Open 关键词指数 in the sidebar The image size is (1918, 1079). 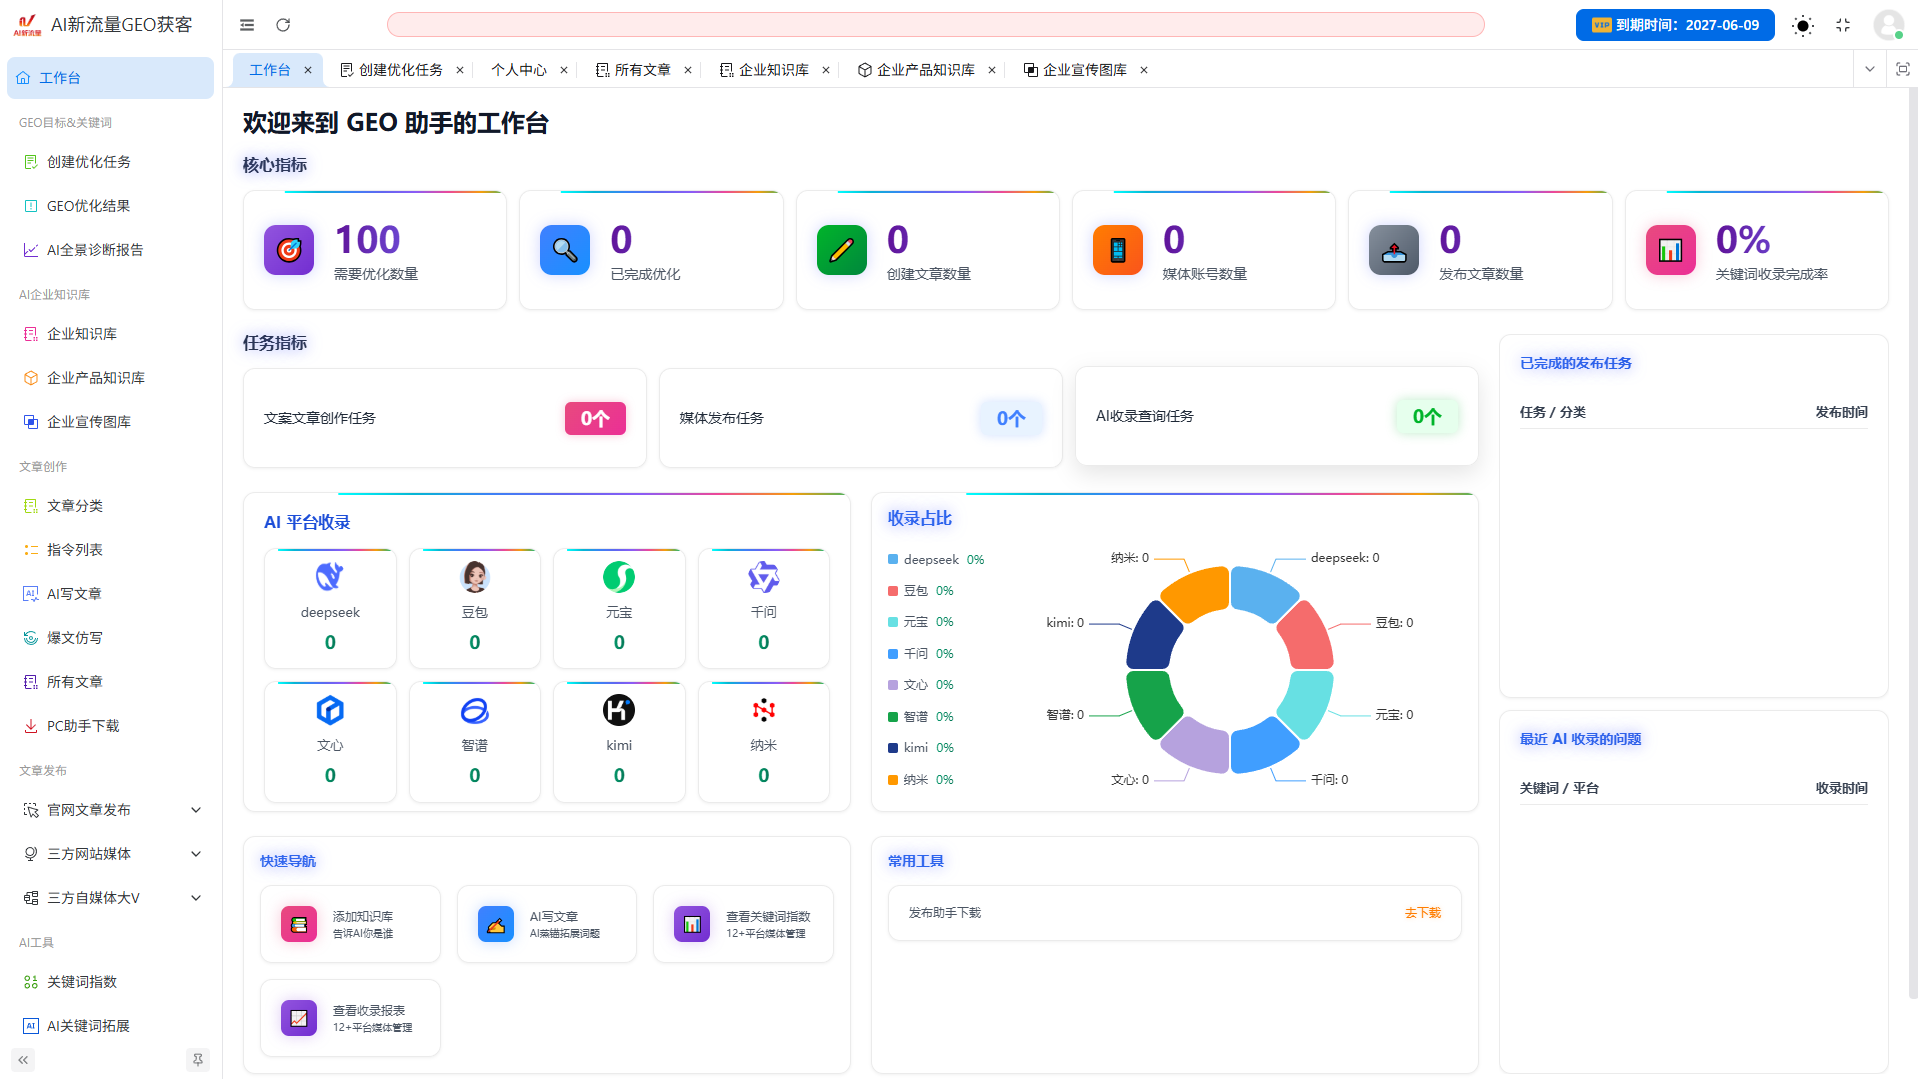(x=110, y=982)
